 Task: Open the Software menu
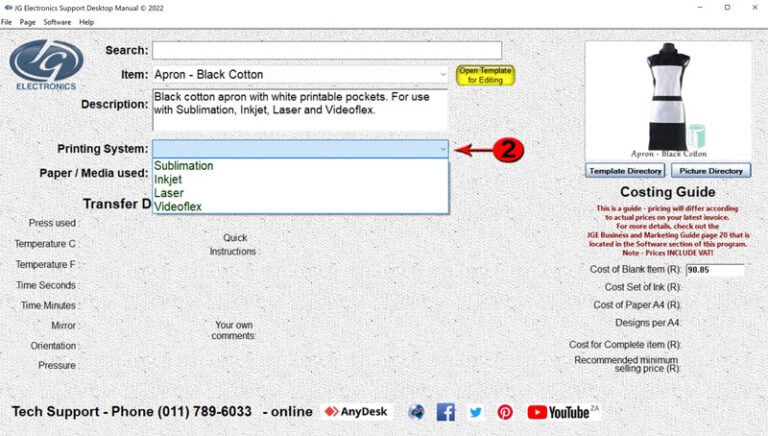coord(57,22)
